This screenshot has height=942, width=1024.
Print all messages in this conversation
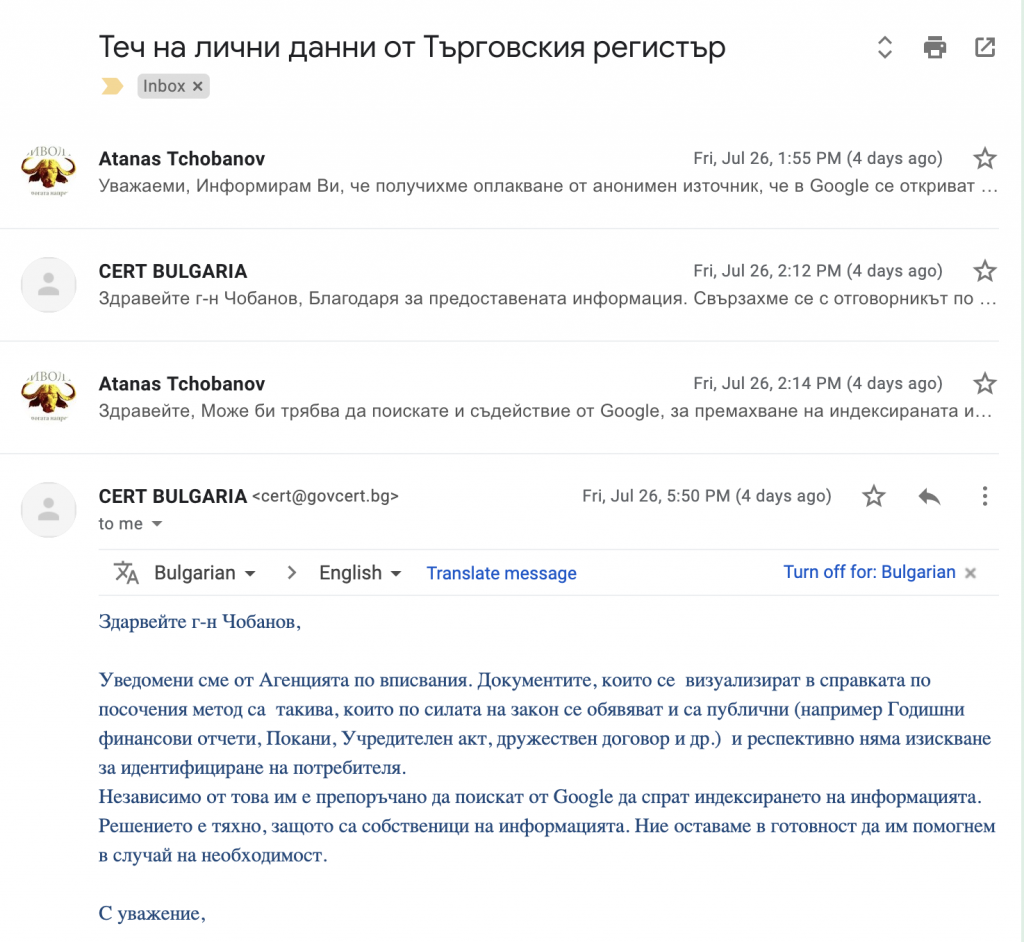(x=935, y=47)
